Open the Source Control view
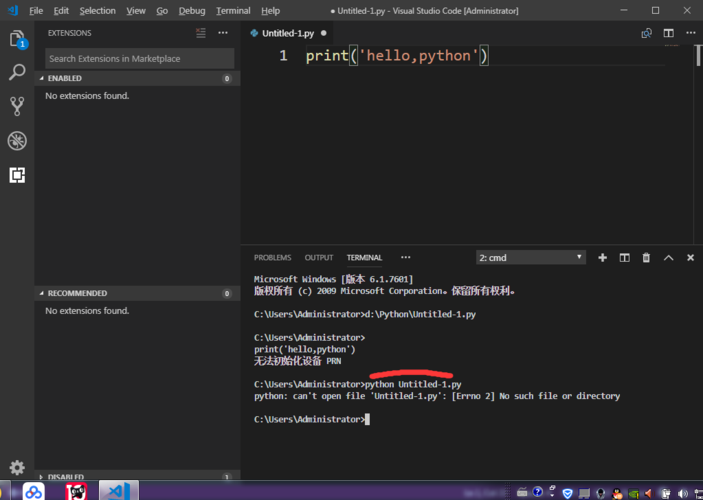 [x=17, y=106]
